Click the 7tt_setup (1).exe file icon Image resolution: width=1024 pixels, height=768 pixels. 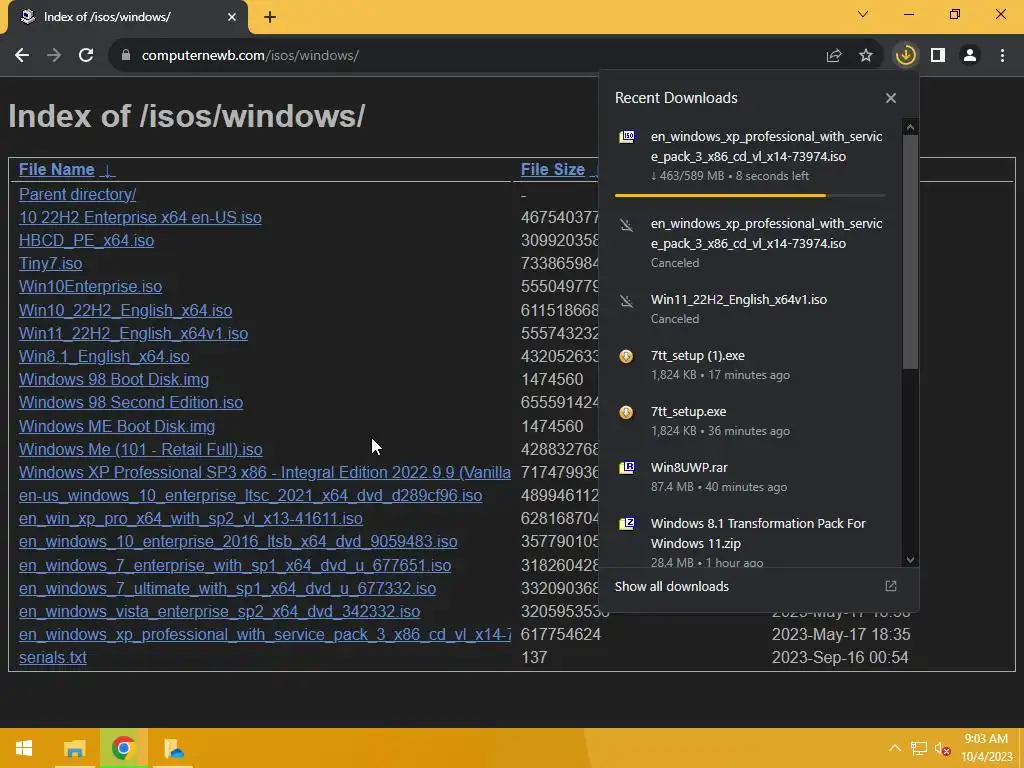pyautogui.click(x=626, y=356)
